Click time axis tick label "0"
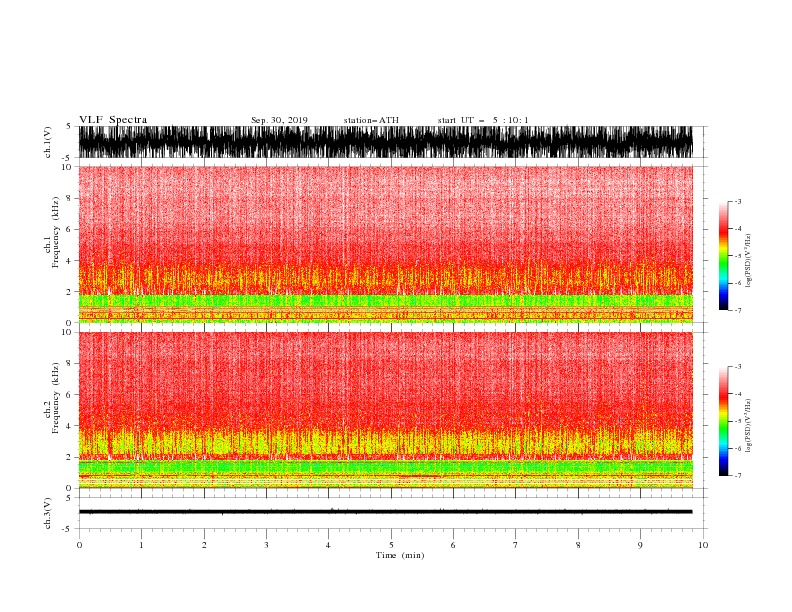This screenshot has width=792, height=612. coord(79,545)
